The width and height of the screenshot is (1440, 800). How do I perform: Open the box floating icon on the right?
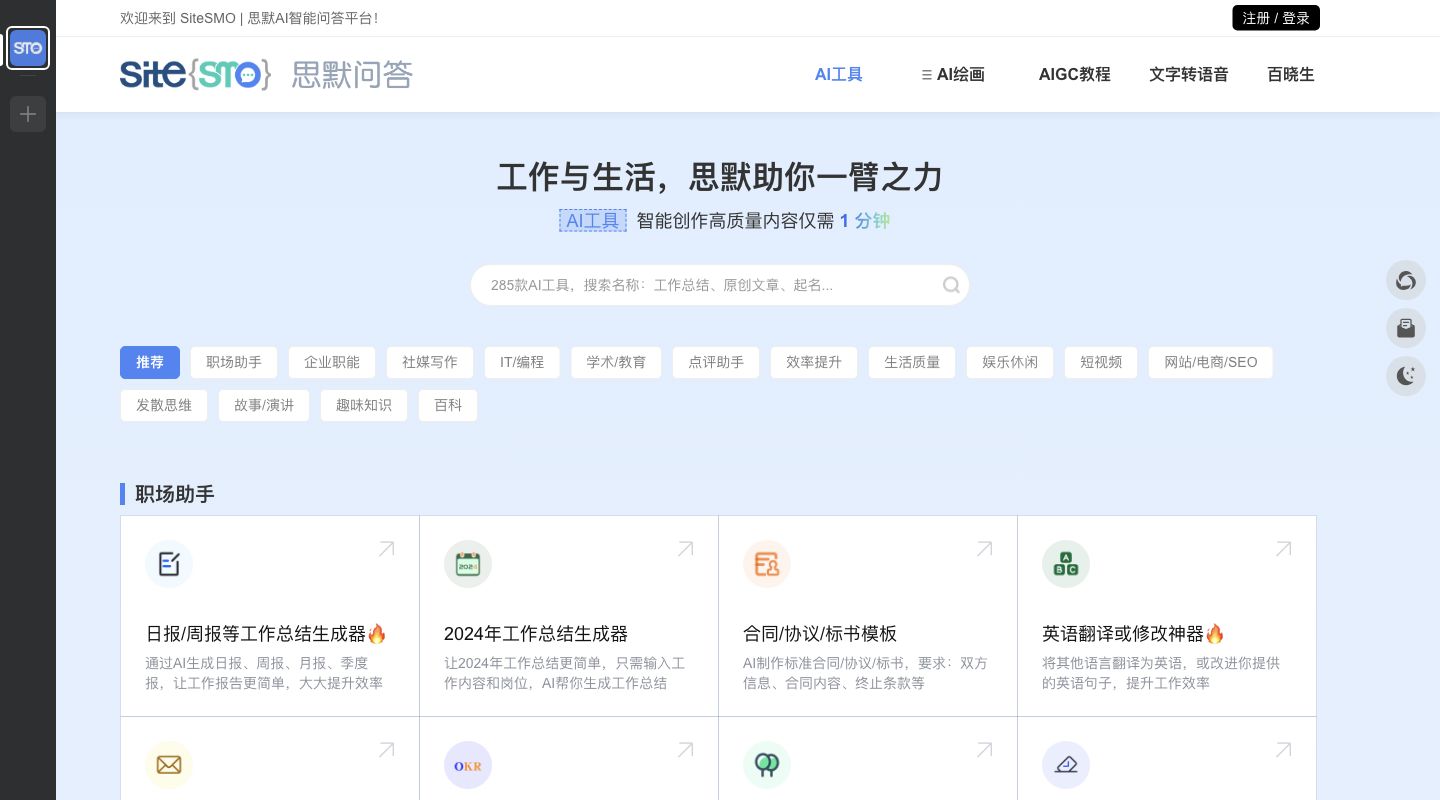pos(1406,328)
